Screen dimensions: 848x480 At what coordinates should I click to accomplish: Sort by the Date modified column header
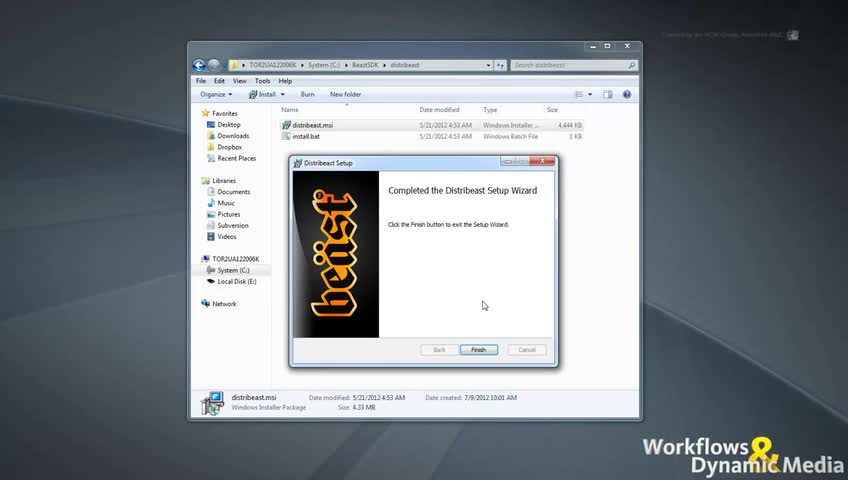[x=439, y=110]
